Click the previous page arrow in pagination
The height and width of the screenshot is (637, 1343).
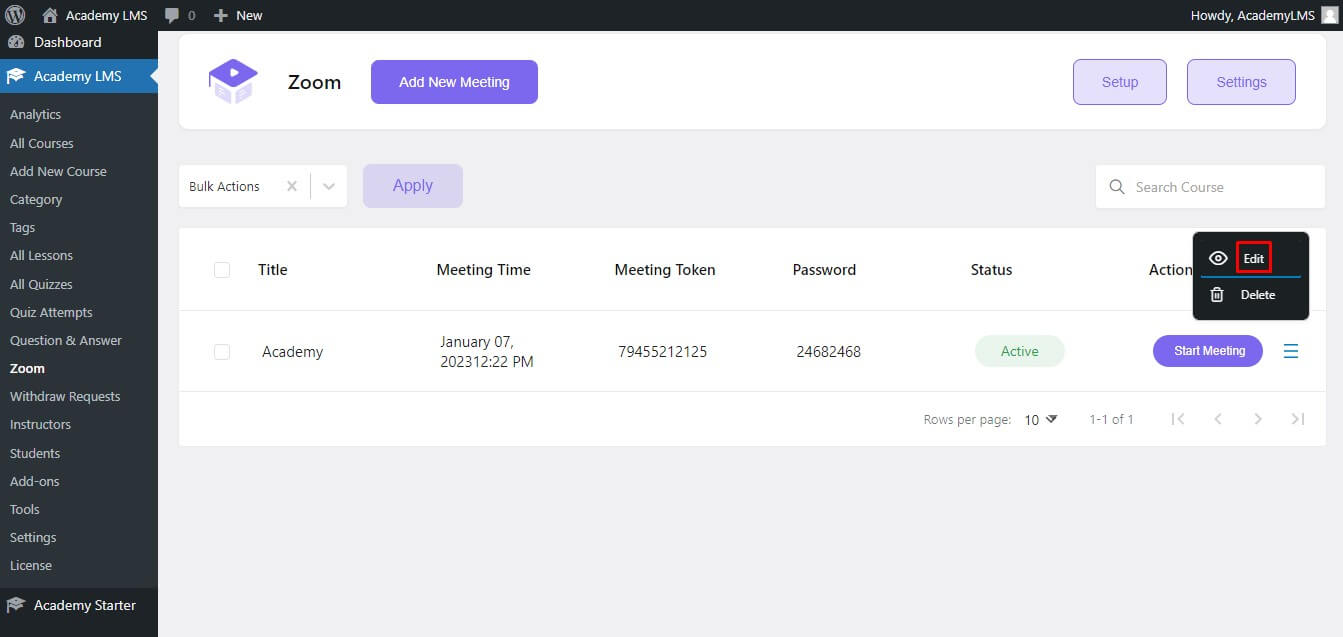click(1218, 419)
